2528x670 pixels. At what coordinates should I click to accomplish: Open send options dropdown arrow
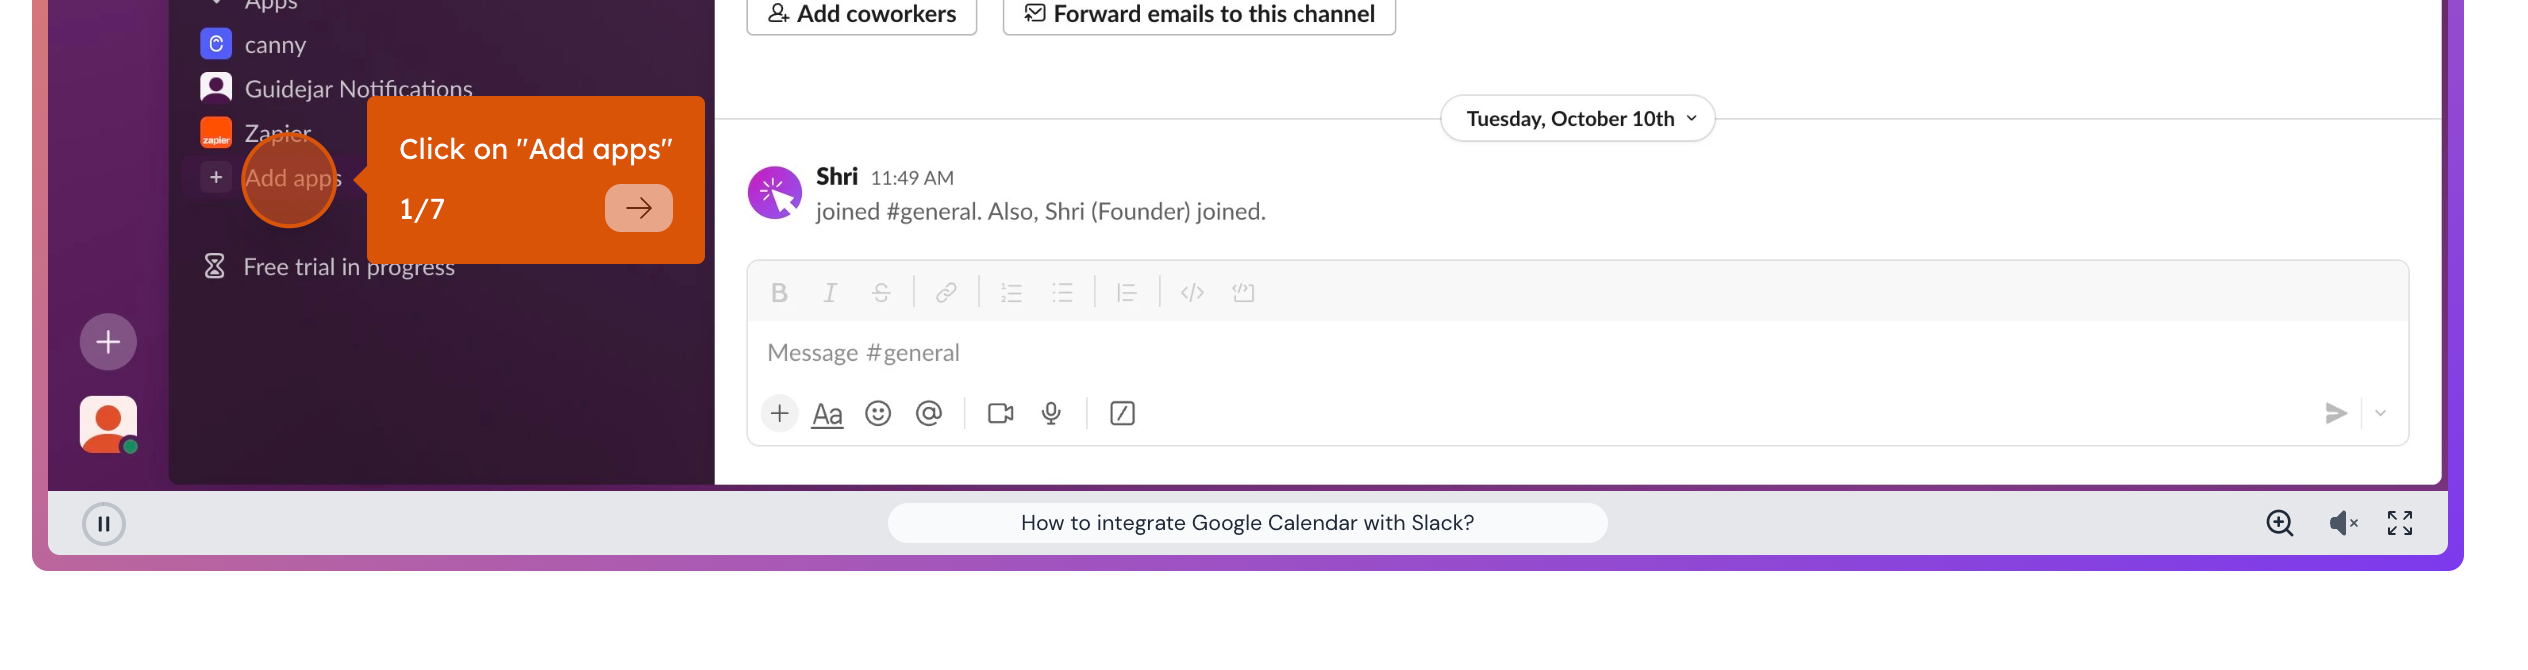pyautogui.click(x=2381, y=413)
